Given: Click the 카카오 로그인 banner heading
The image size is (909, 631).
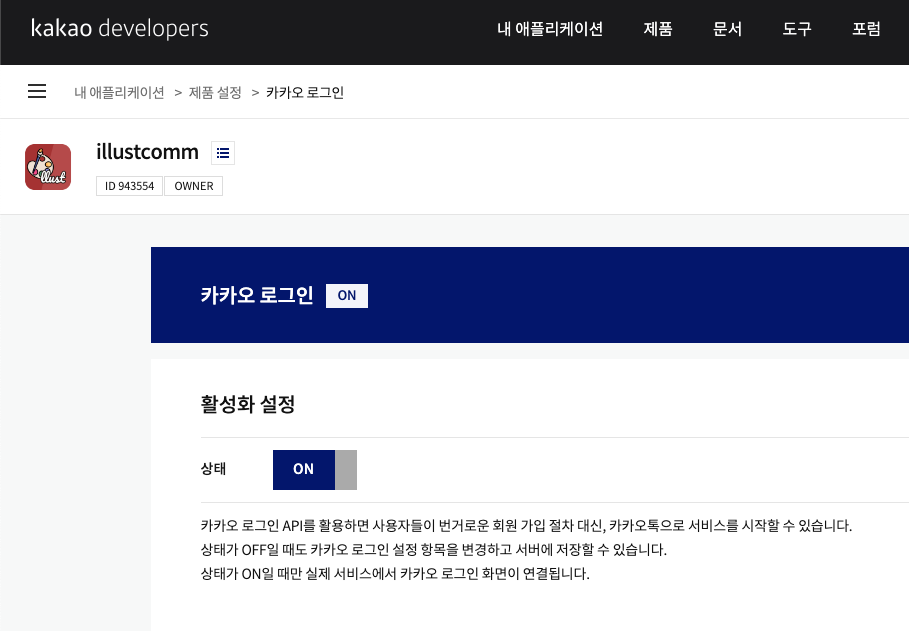Looking at the screenshot, I should pos(257,295).
